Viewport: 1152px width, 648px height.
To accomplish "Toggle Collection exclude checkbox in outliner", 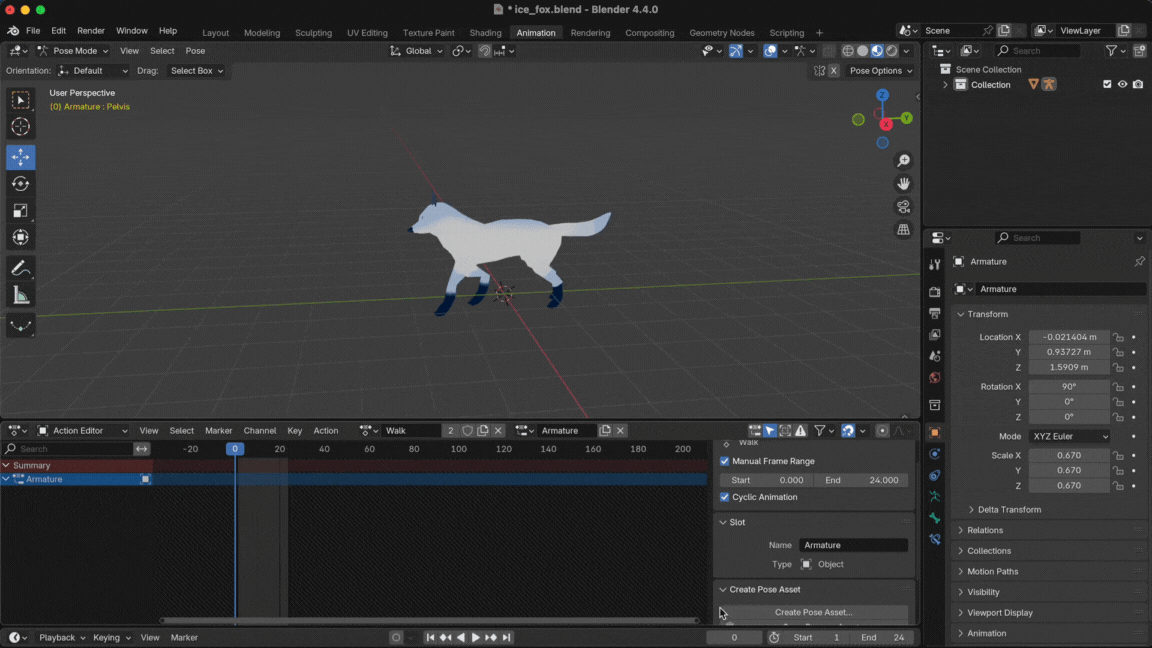I will [1106, 84].
